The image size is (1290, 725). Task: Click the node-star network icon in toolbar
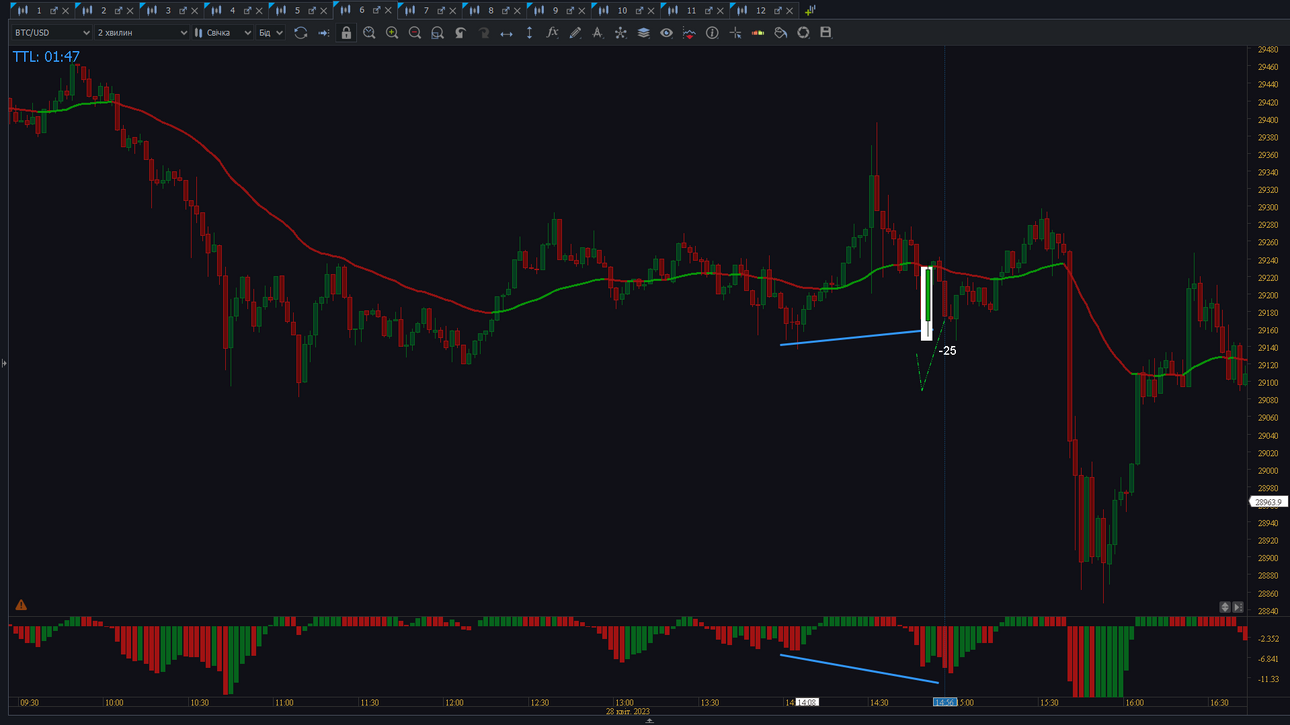620,33
